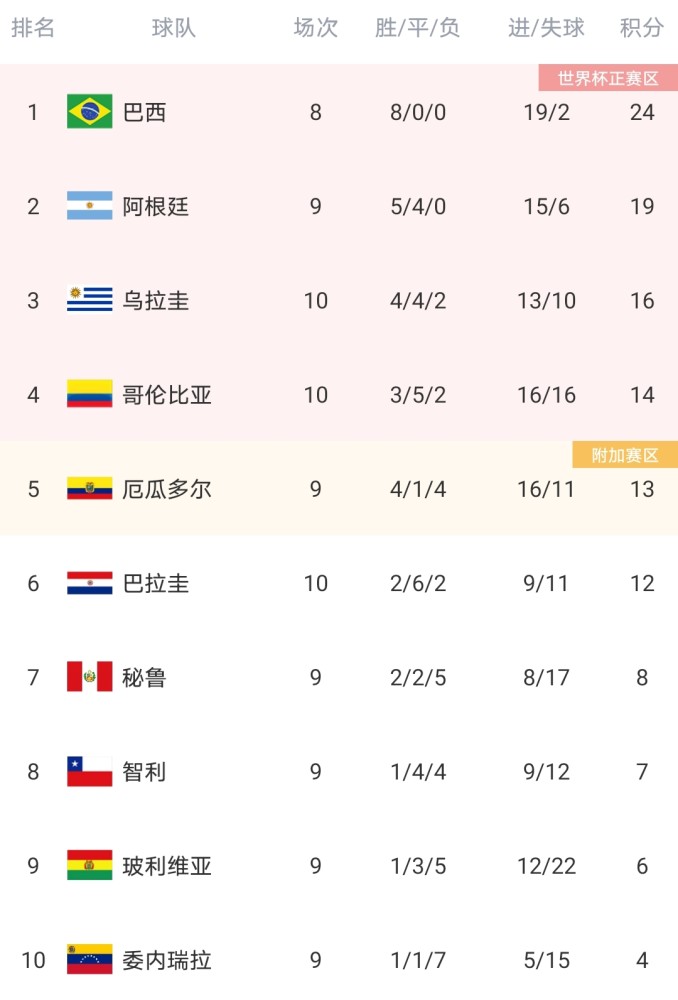Open the 巴西 team name link
This screenshot has height=1000, width=678.
144,112
